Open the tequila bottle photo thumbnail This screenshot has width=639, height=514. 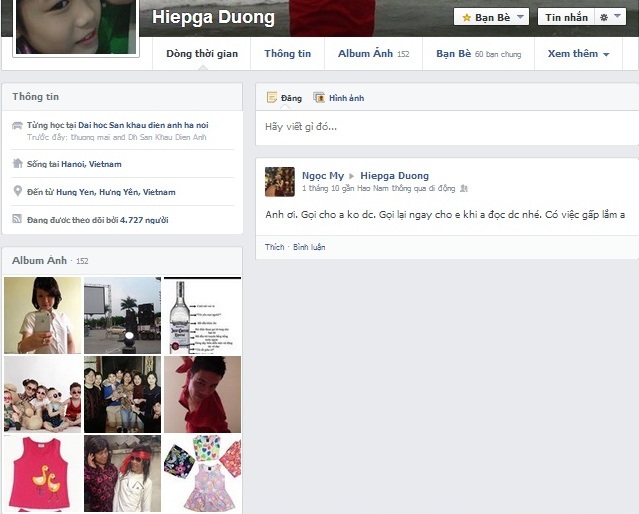201,315
